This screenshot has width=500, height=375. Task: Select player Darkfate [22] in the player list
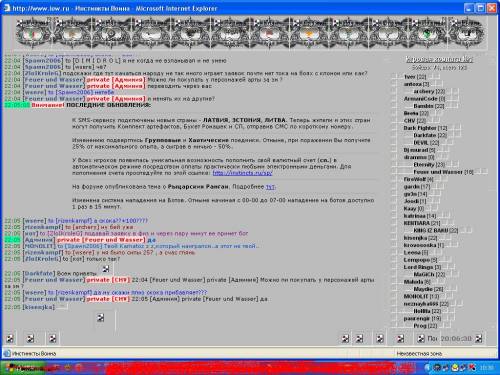(430, 135)
